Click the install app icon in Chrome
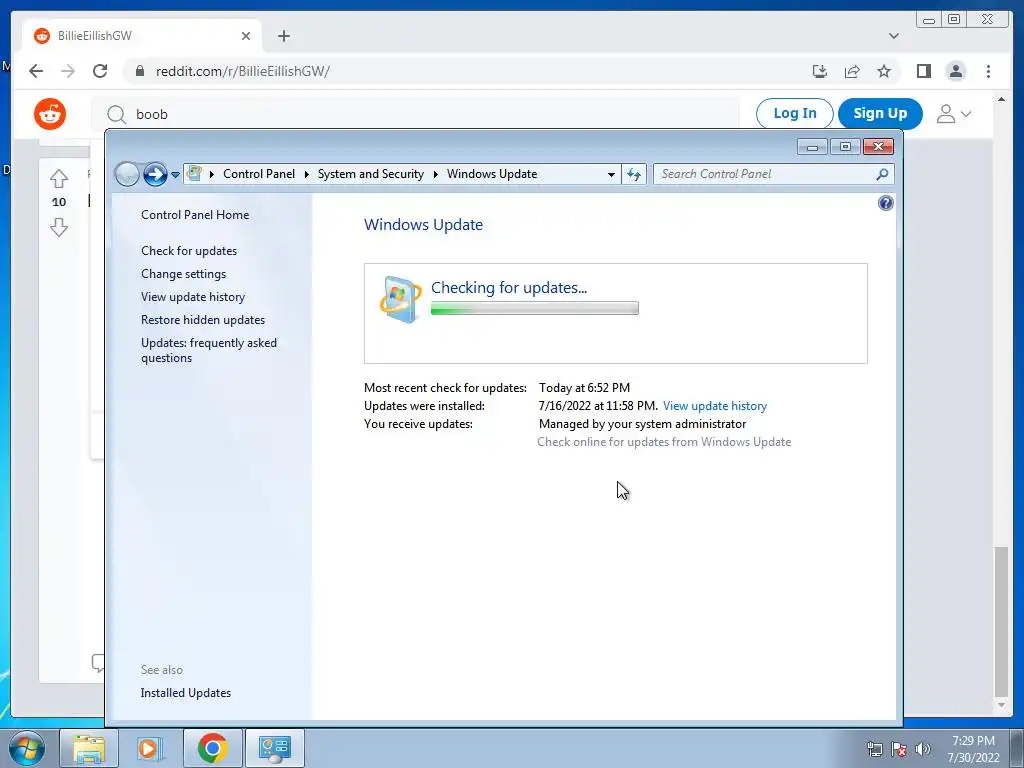This screenshot has height=768, width=1024. point(820,71)
